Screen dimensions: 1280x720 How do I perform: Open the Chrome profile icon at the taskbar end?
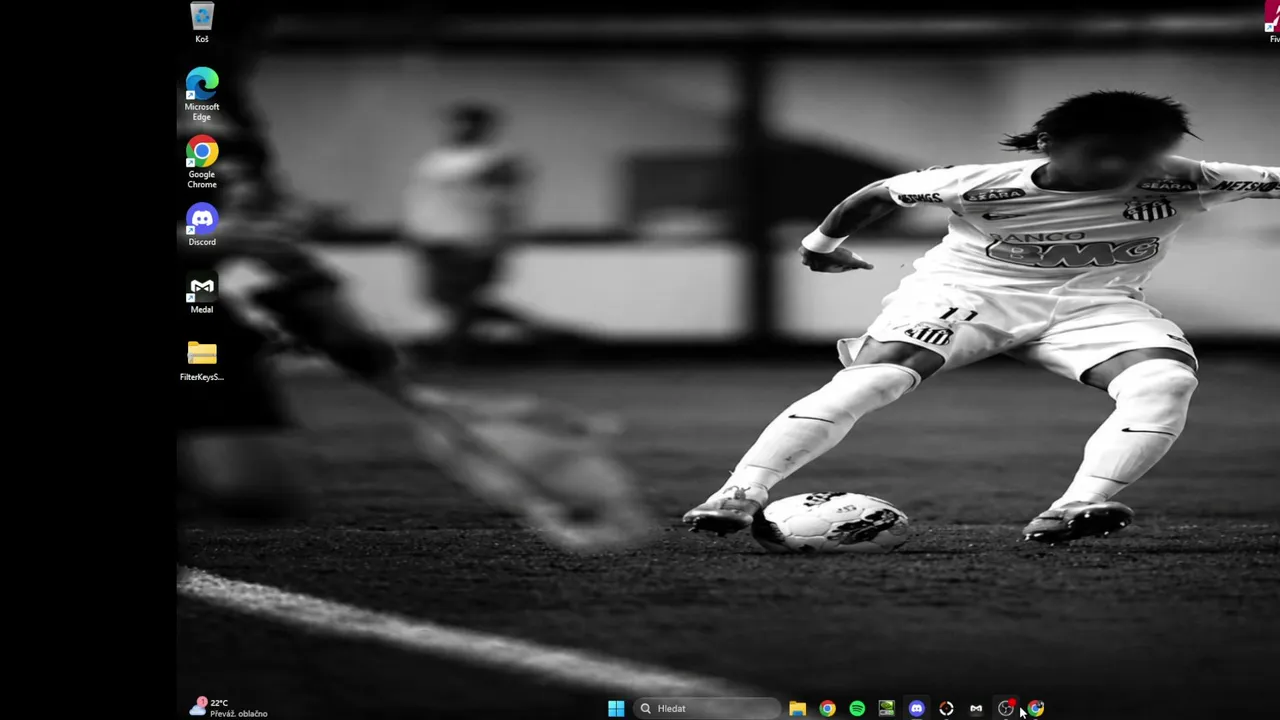pos(1036,708)
